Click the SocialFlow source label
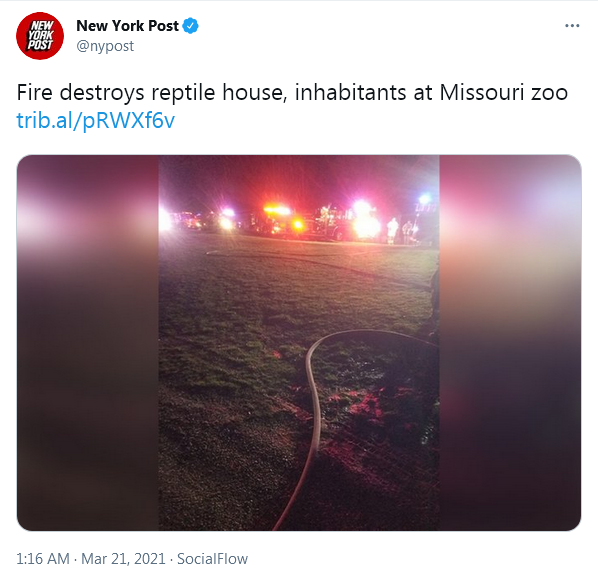 tap(212, 559)
